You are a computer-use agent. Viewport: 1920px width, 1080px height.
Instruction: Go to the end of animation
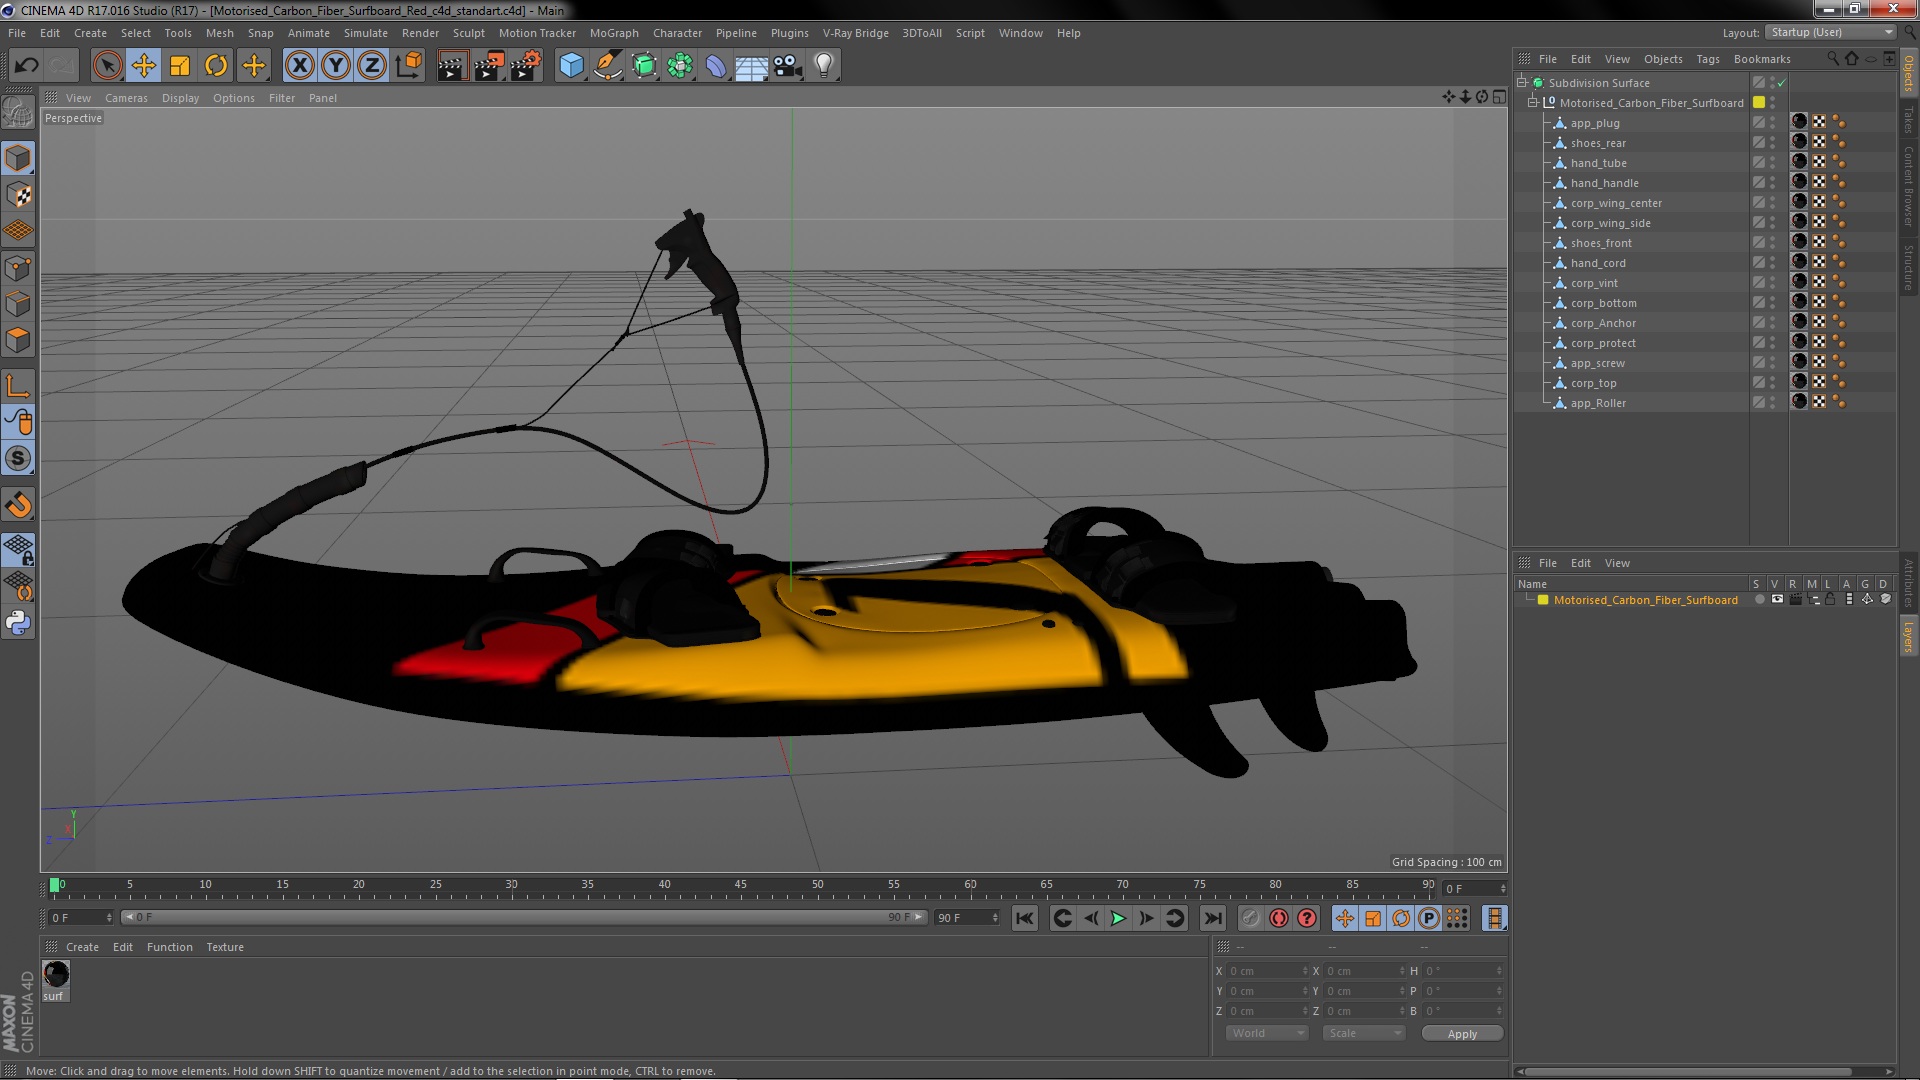pos(1212,918)
